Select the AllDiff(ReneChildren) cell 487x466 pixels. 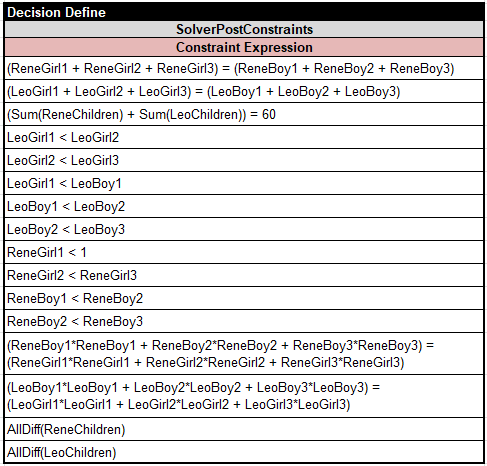click(244, 429)
